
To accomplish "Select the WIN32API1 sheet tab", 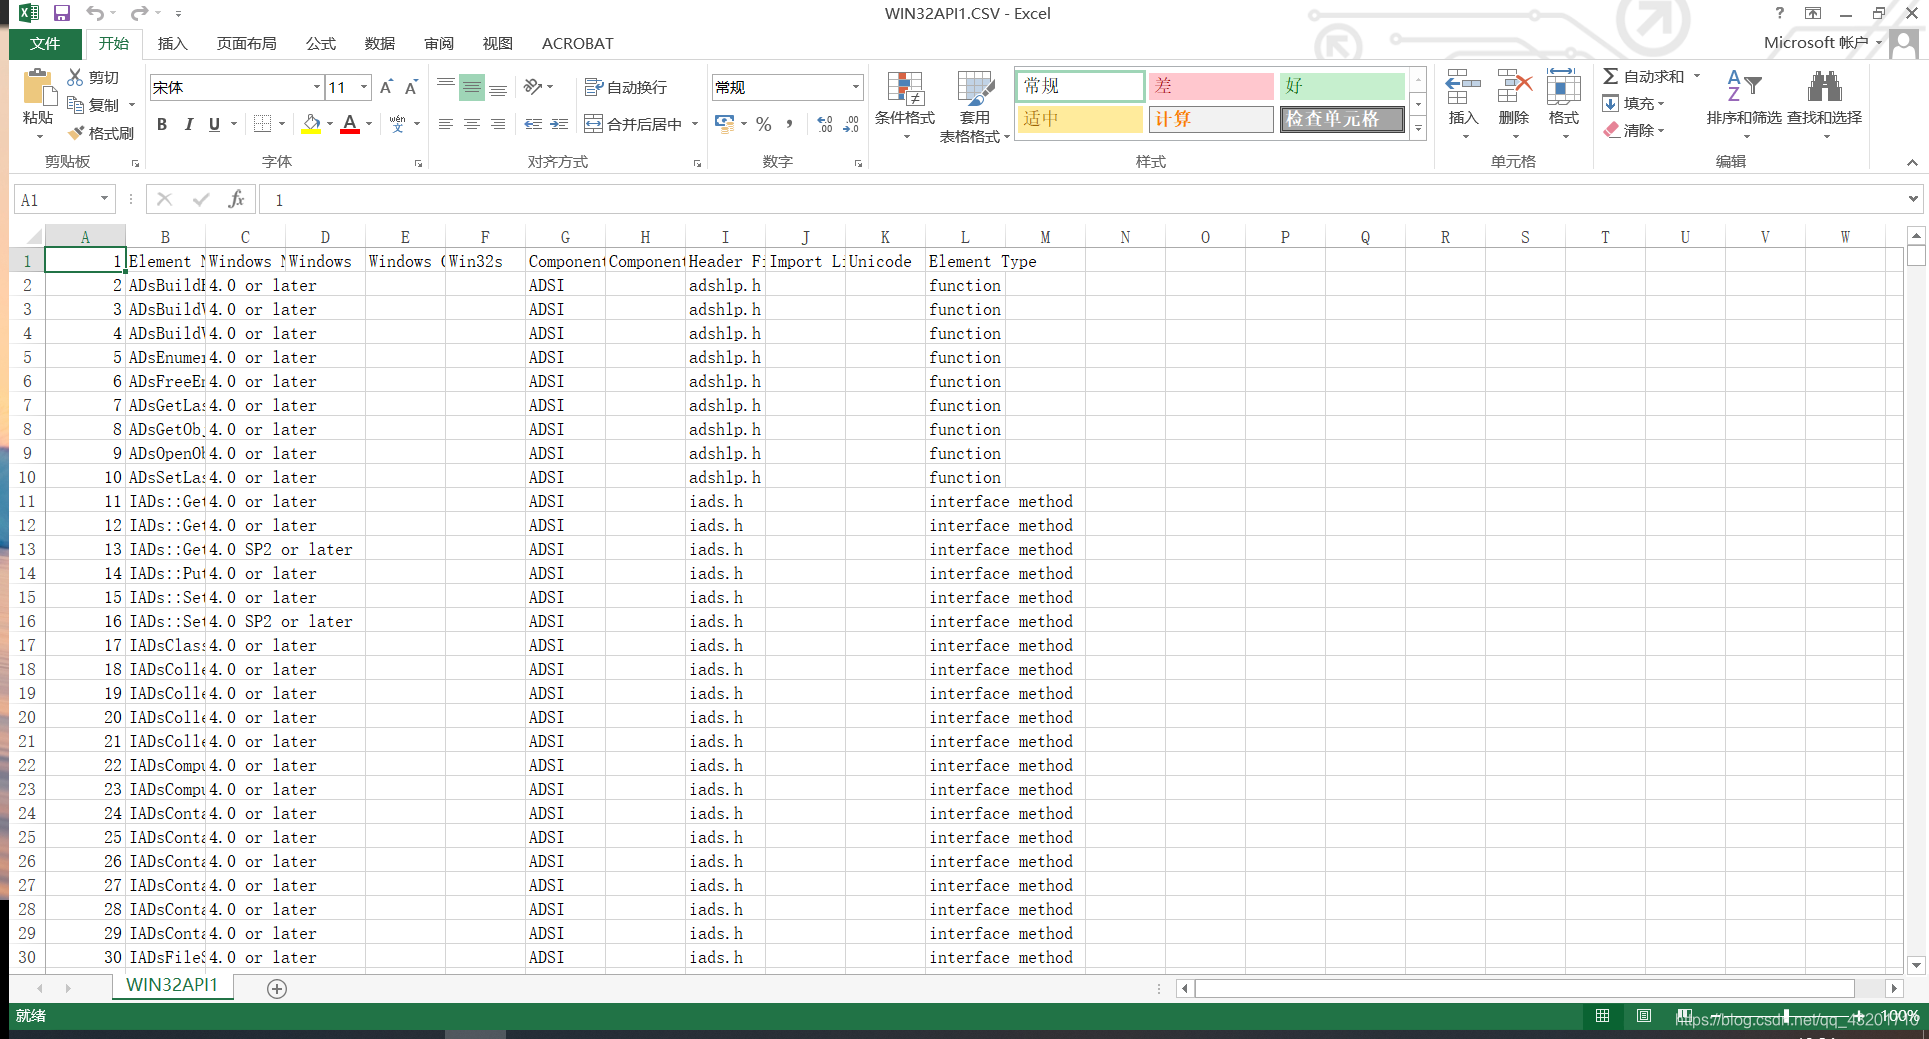I will click(172, 985).
